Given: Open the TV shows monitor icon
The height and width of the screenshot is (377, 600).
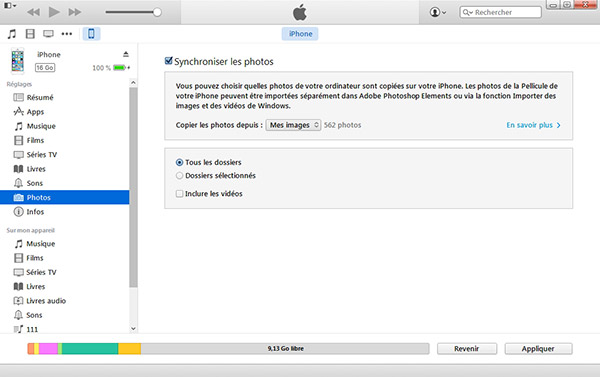Looking at the screenshot, I should coord(48,34).
